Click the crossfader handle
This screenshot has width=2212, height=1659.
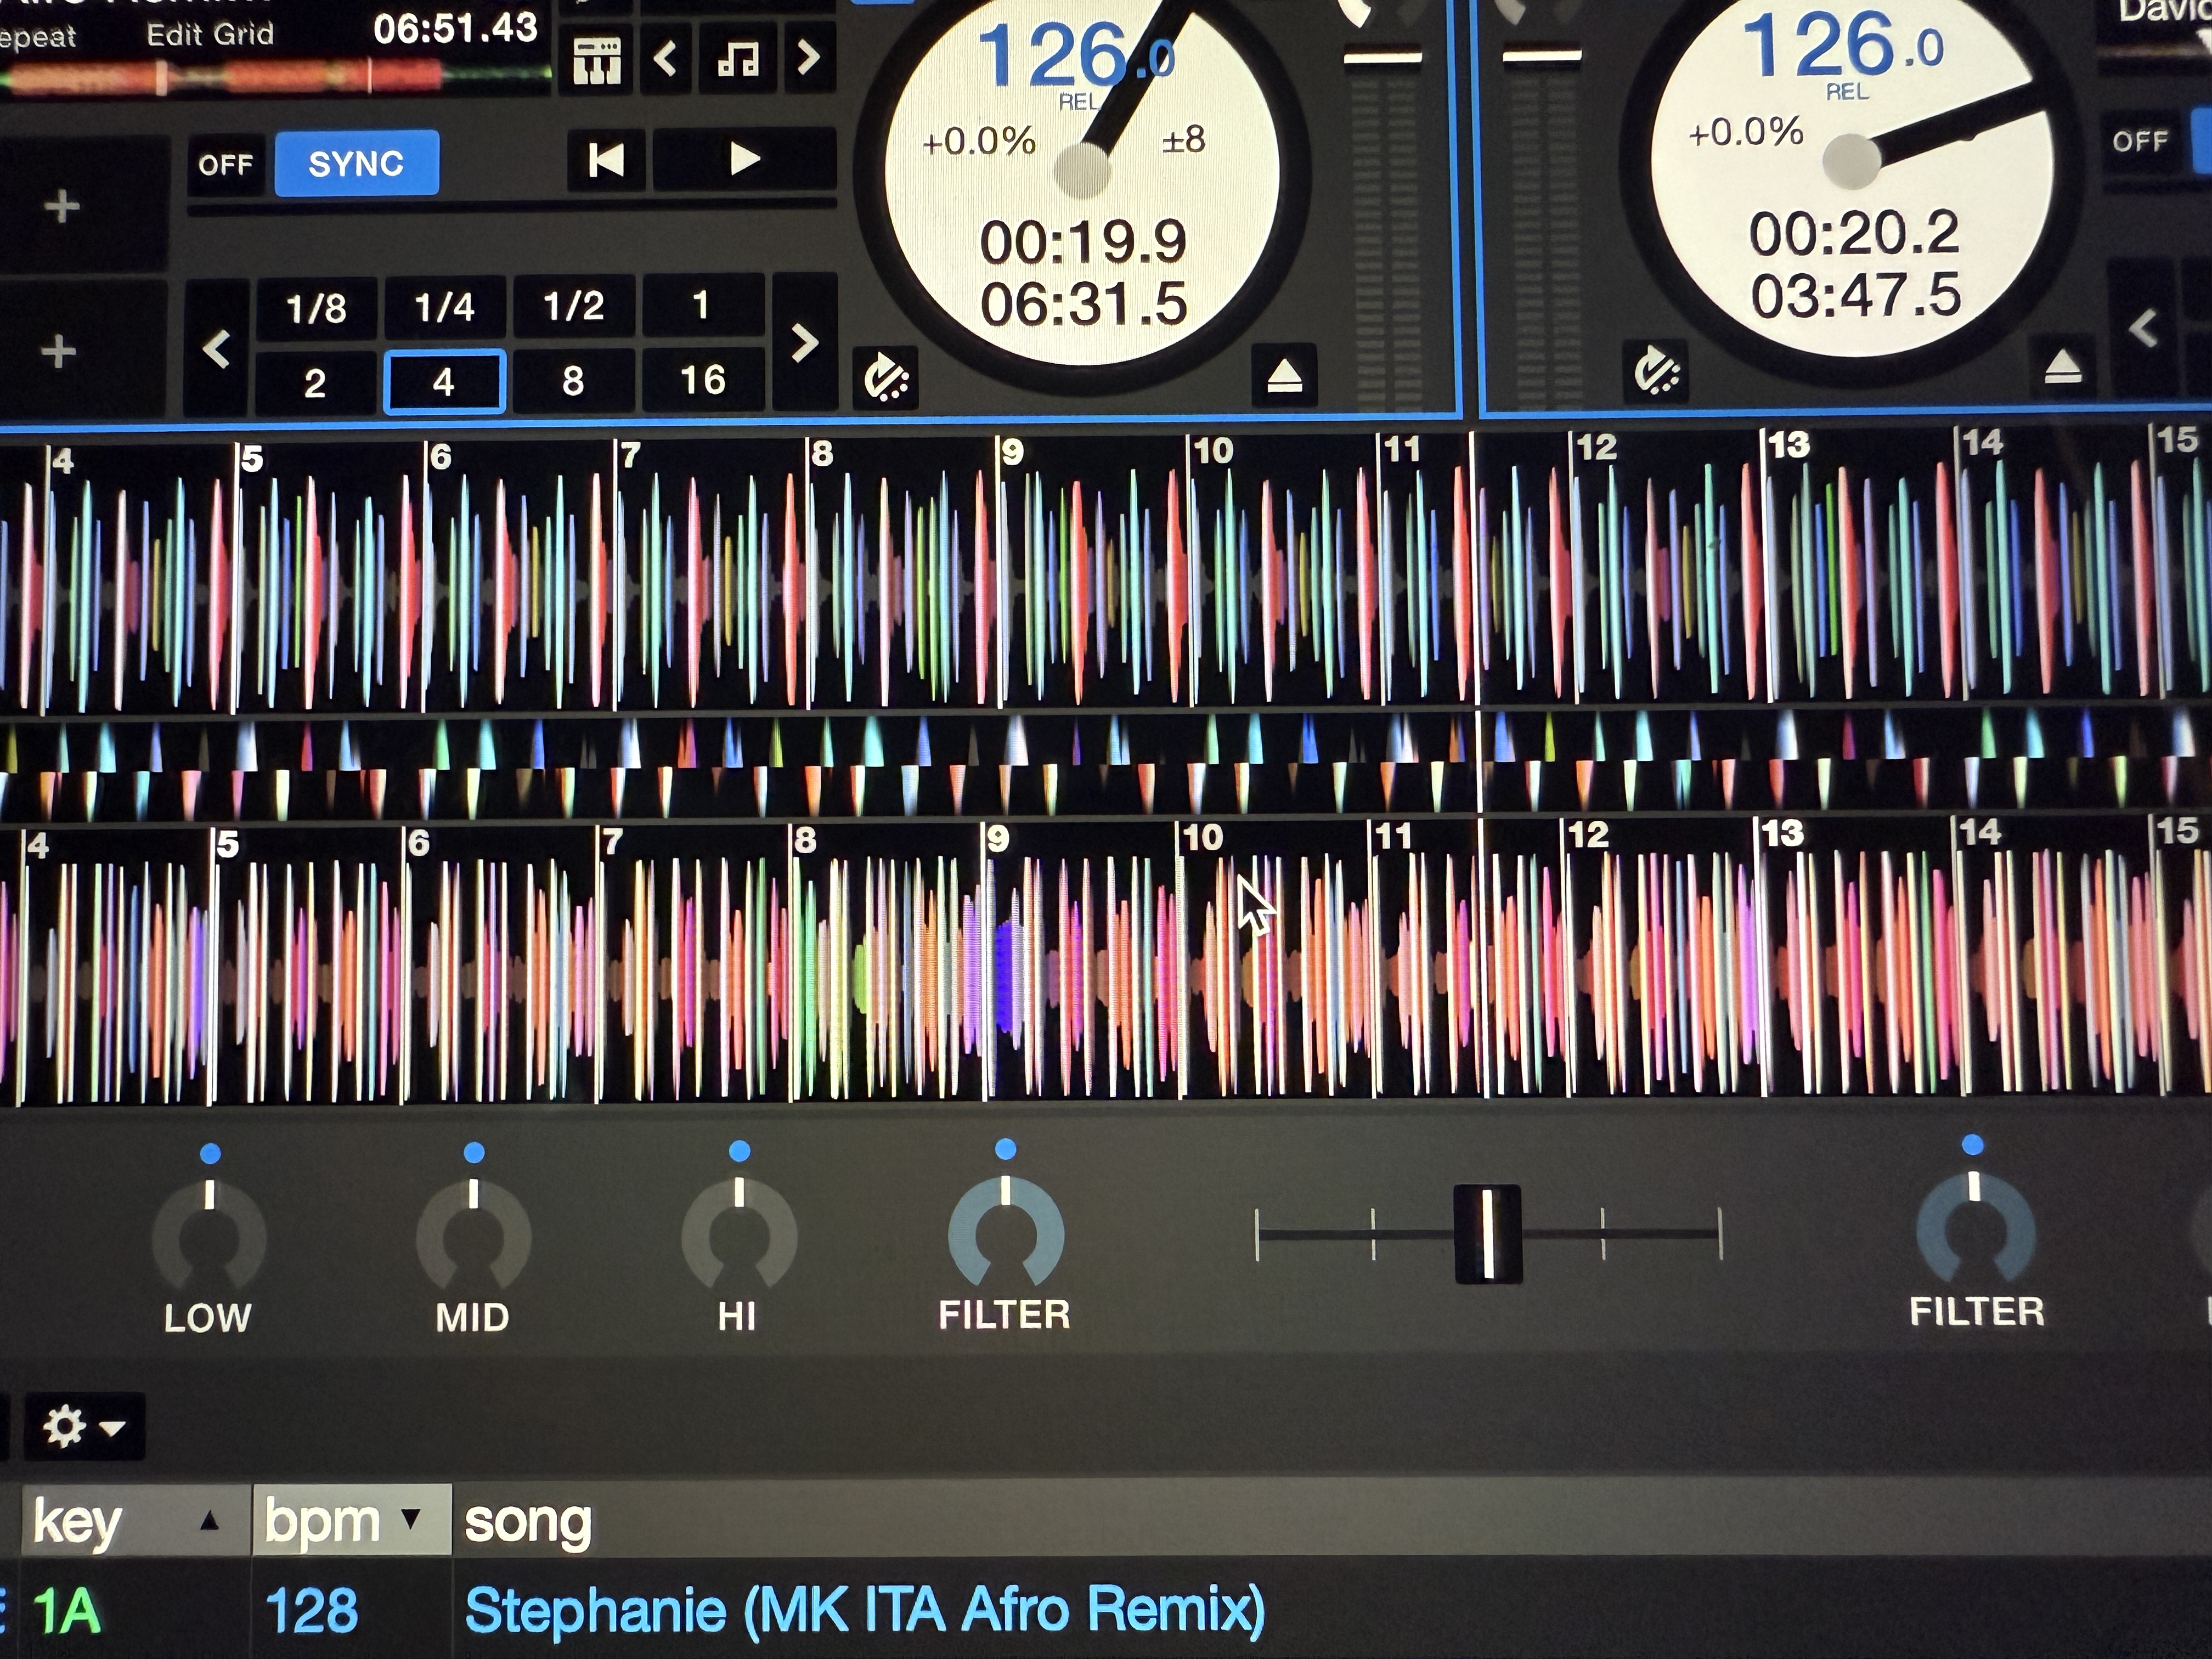[x=1488, y=1234]
